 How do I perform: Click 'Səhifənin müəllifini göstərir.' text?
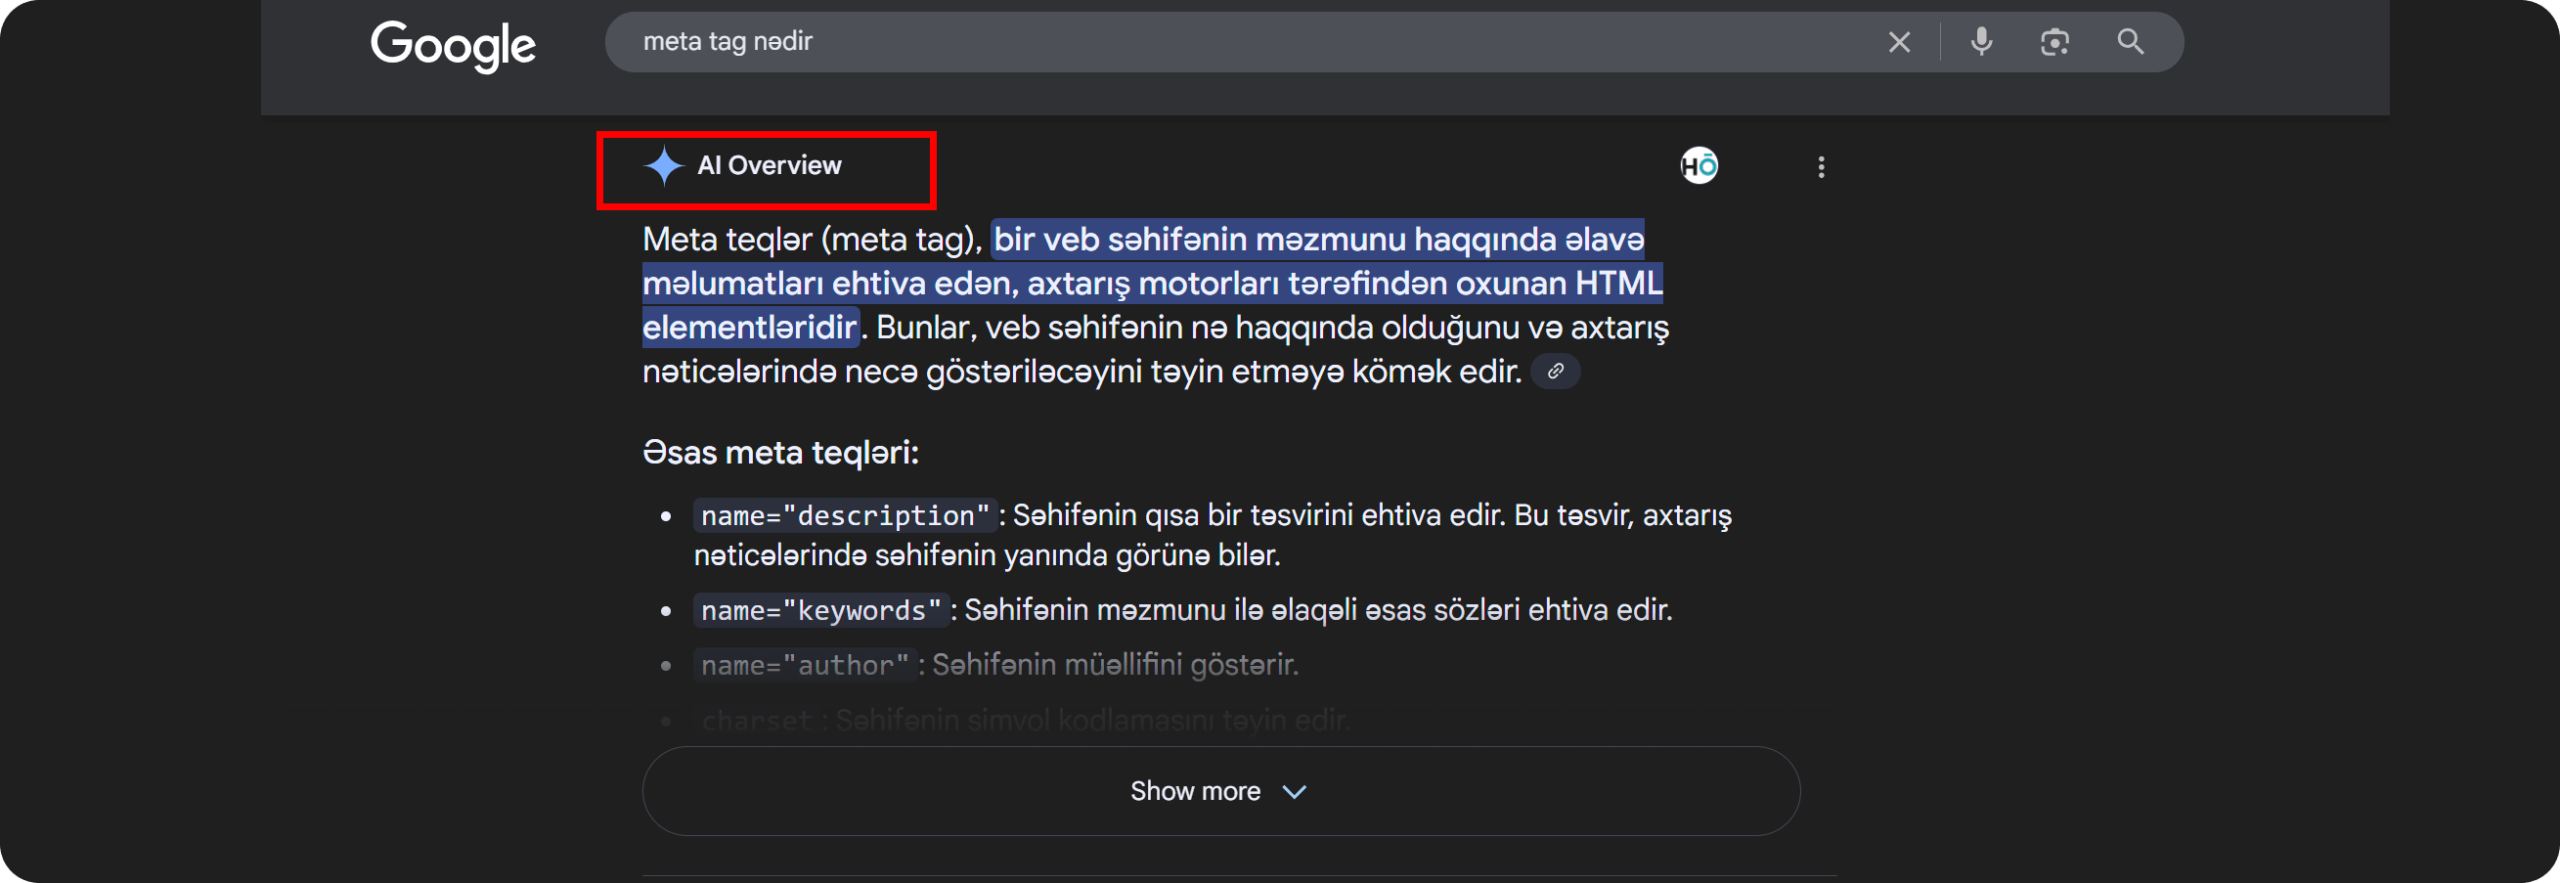[1115, 665]
